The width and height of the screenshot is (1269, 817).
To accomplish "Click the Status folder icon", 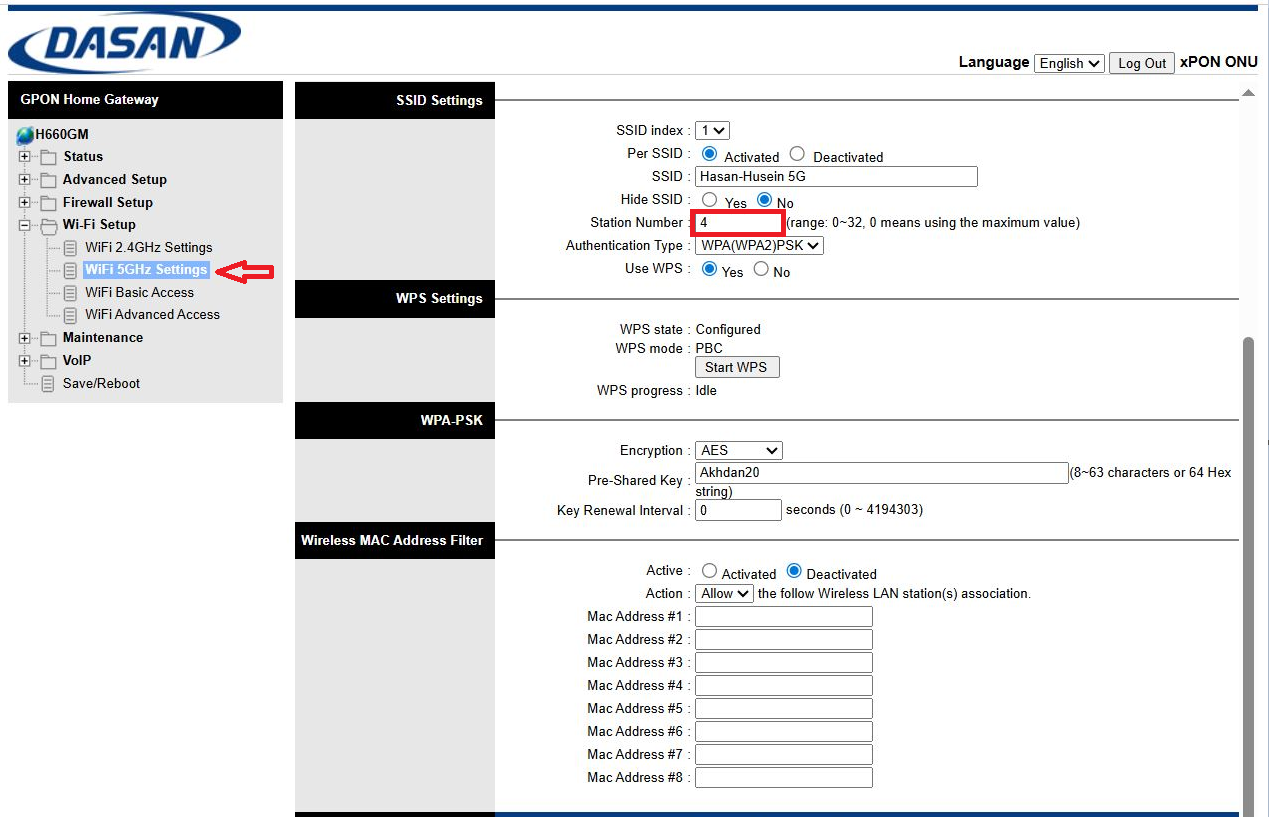I will tap(48, 157).
